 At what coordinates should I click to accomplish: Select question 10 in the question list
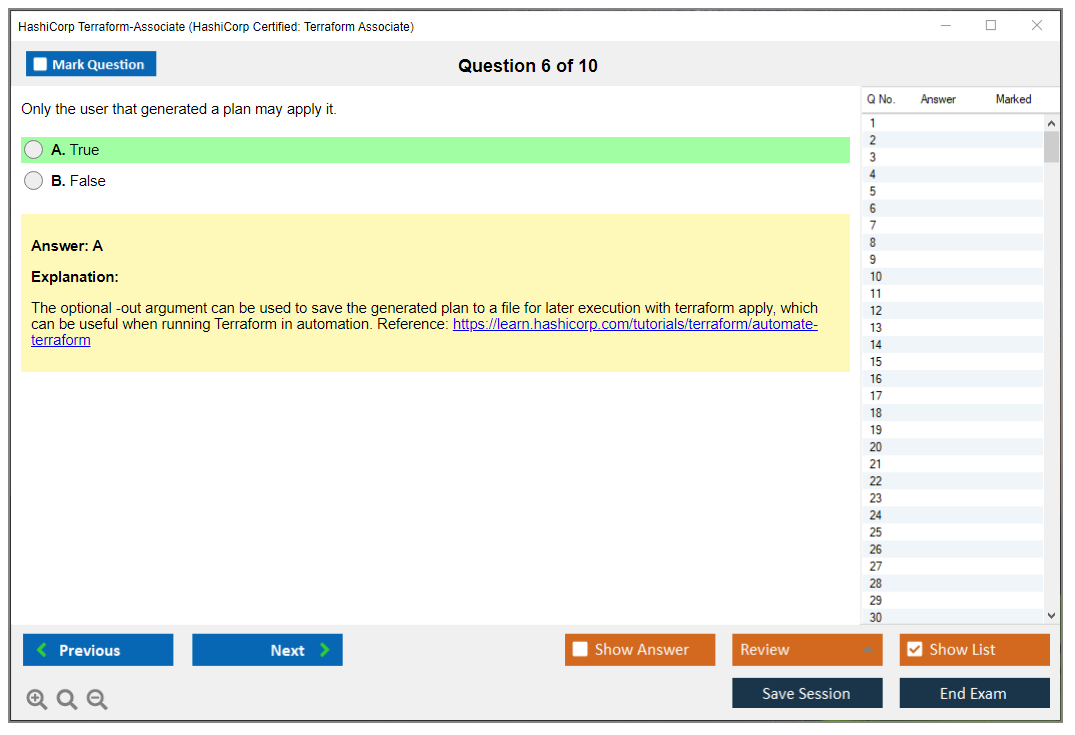(876, 277)
